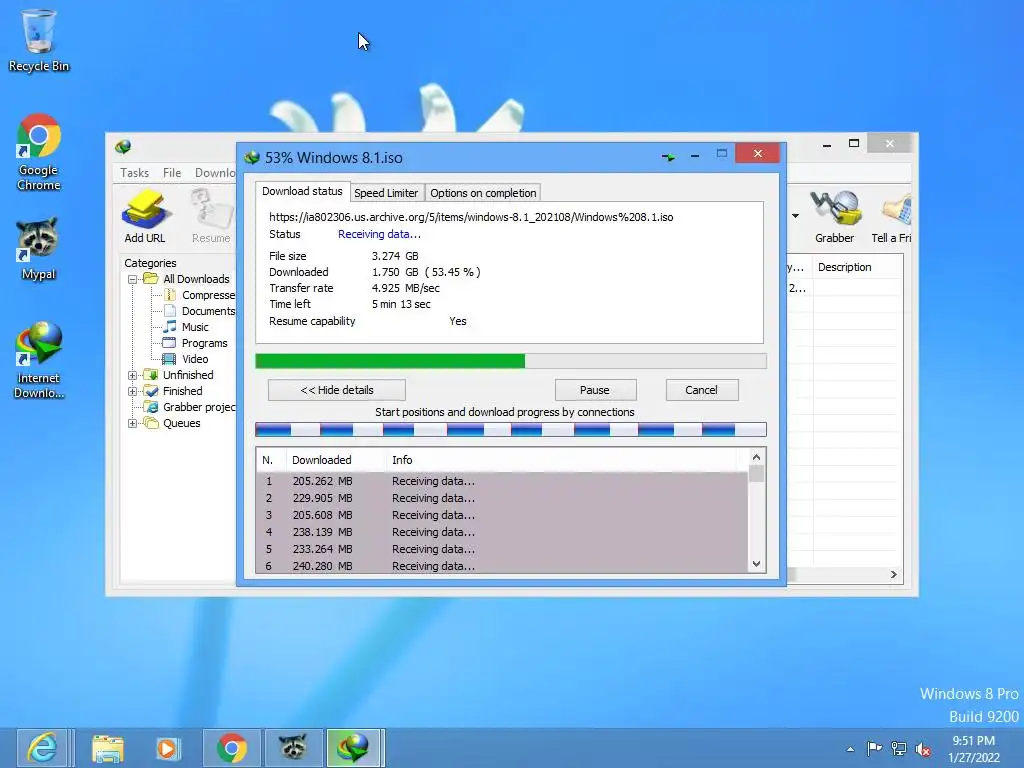
Task: Click the connections list scrollbar thumb
Action: [x=756, y=473]
